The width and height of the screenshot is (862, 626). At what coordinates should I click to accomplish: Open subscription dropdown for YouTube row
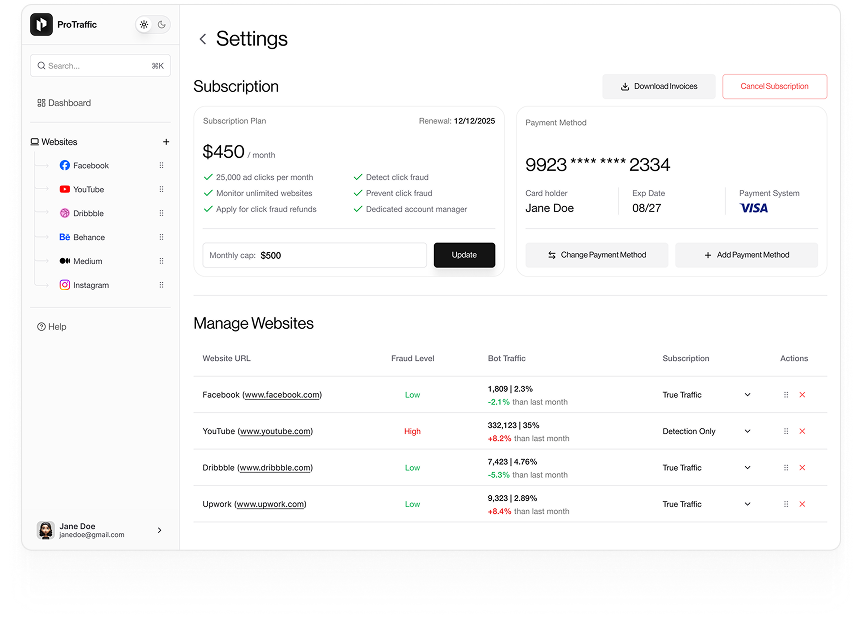[x=748, y=431]
